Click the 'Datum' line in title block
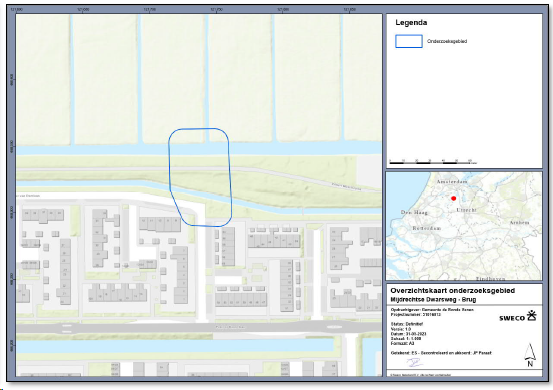 click(408, 334)
